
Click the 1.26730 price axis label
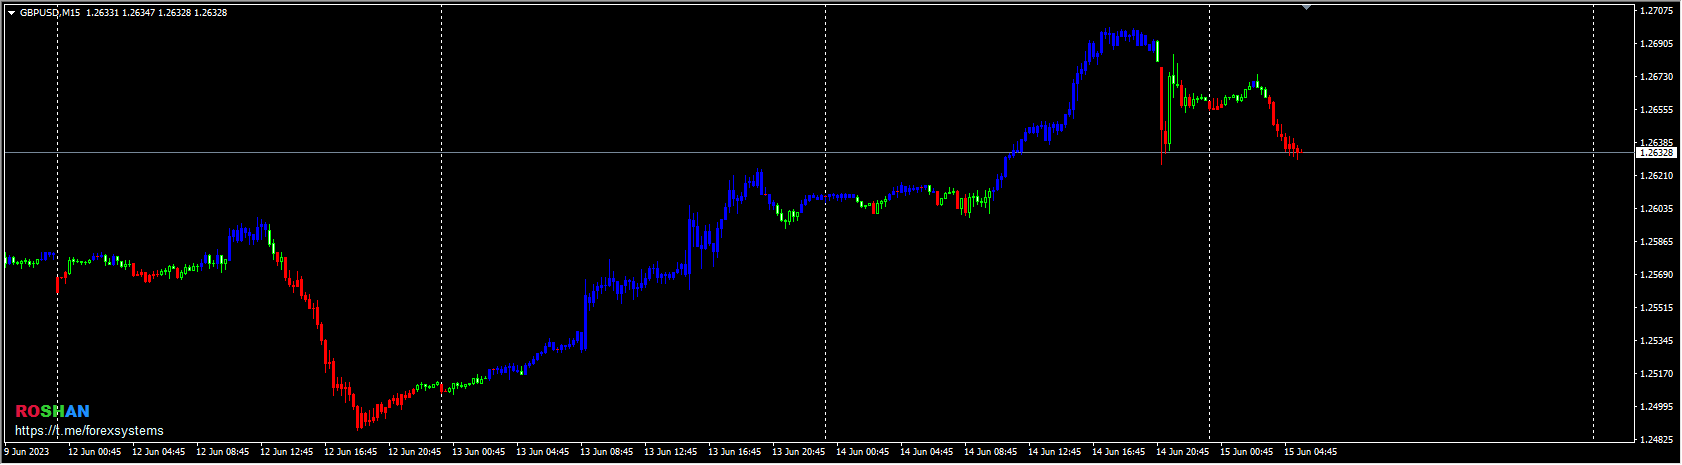coord(1657,77)
